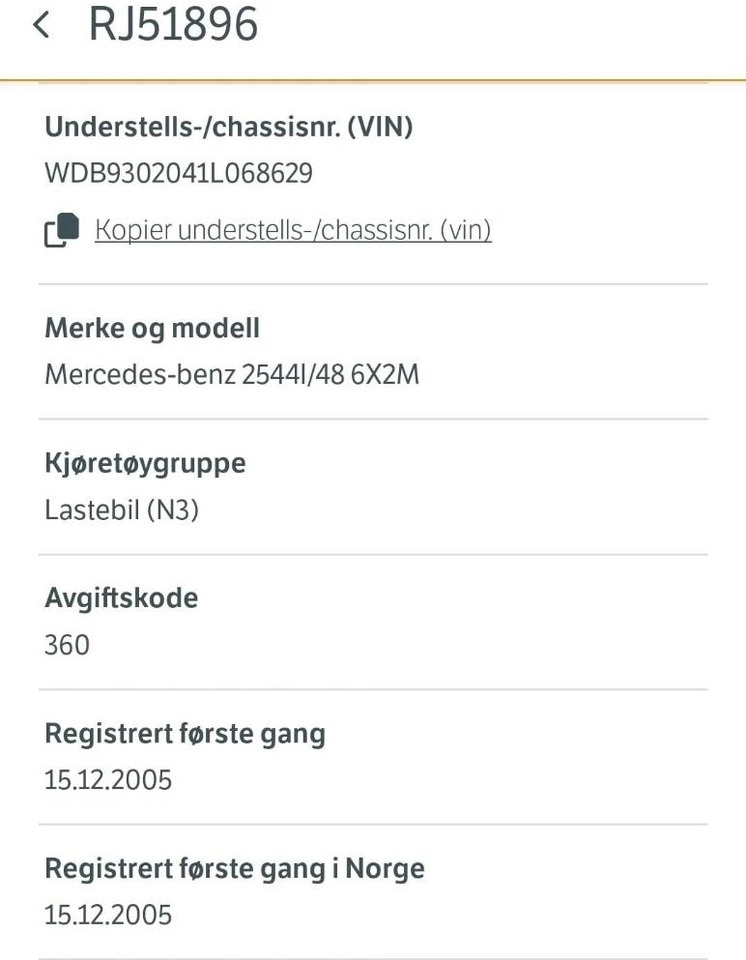Click the Kjøretøygruppe heading
This screenshot has height=960, width=746.
[x=145, y=463]
